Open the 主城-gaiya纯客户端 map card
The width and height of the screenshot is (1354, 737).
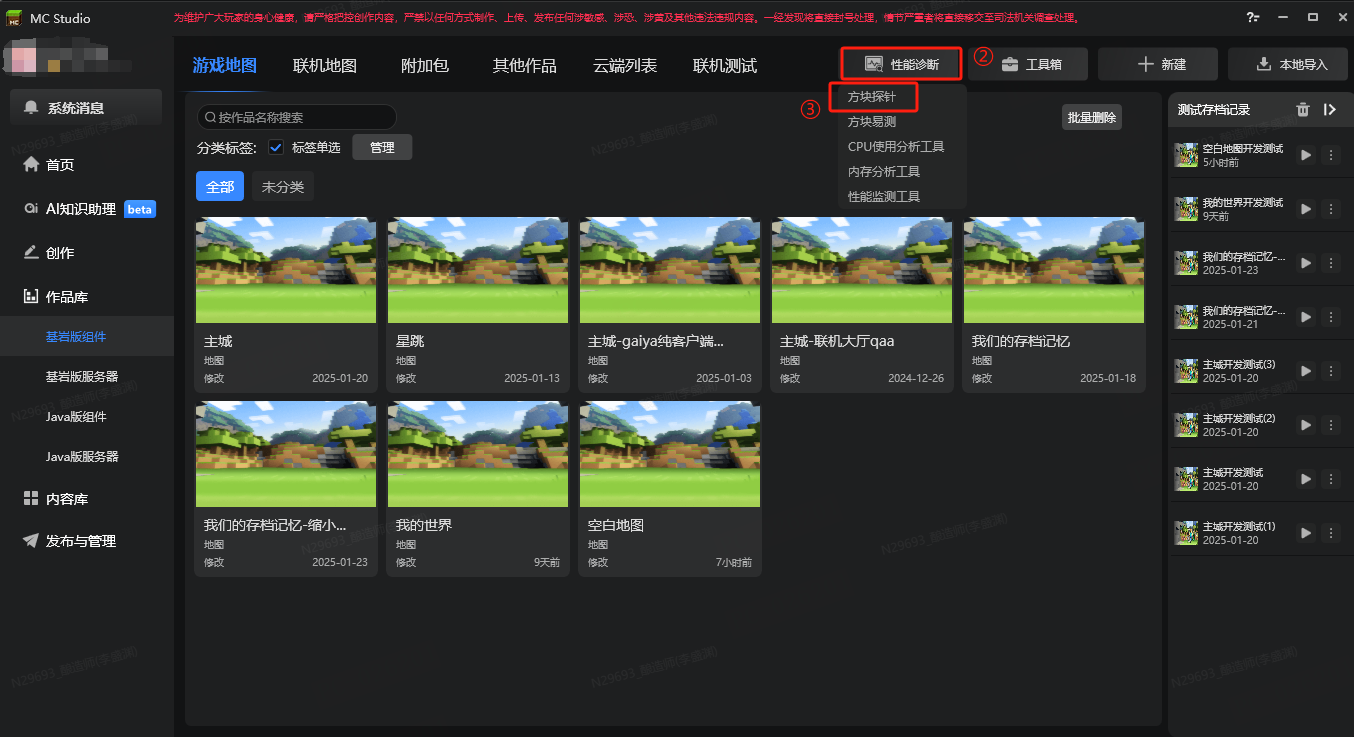[670, 305]
